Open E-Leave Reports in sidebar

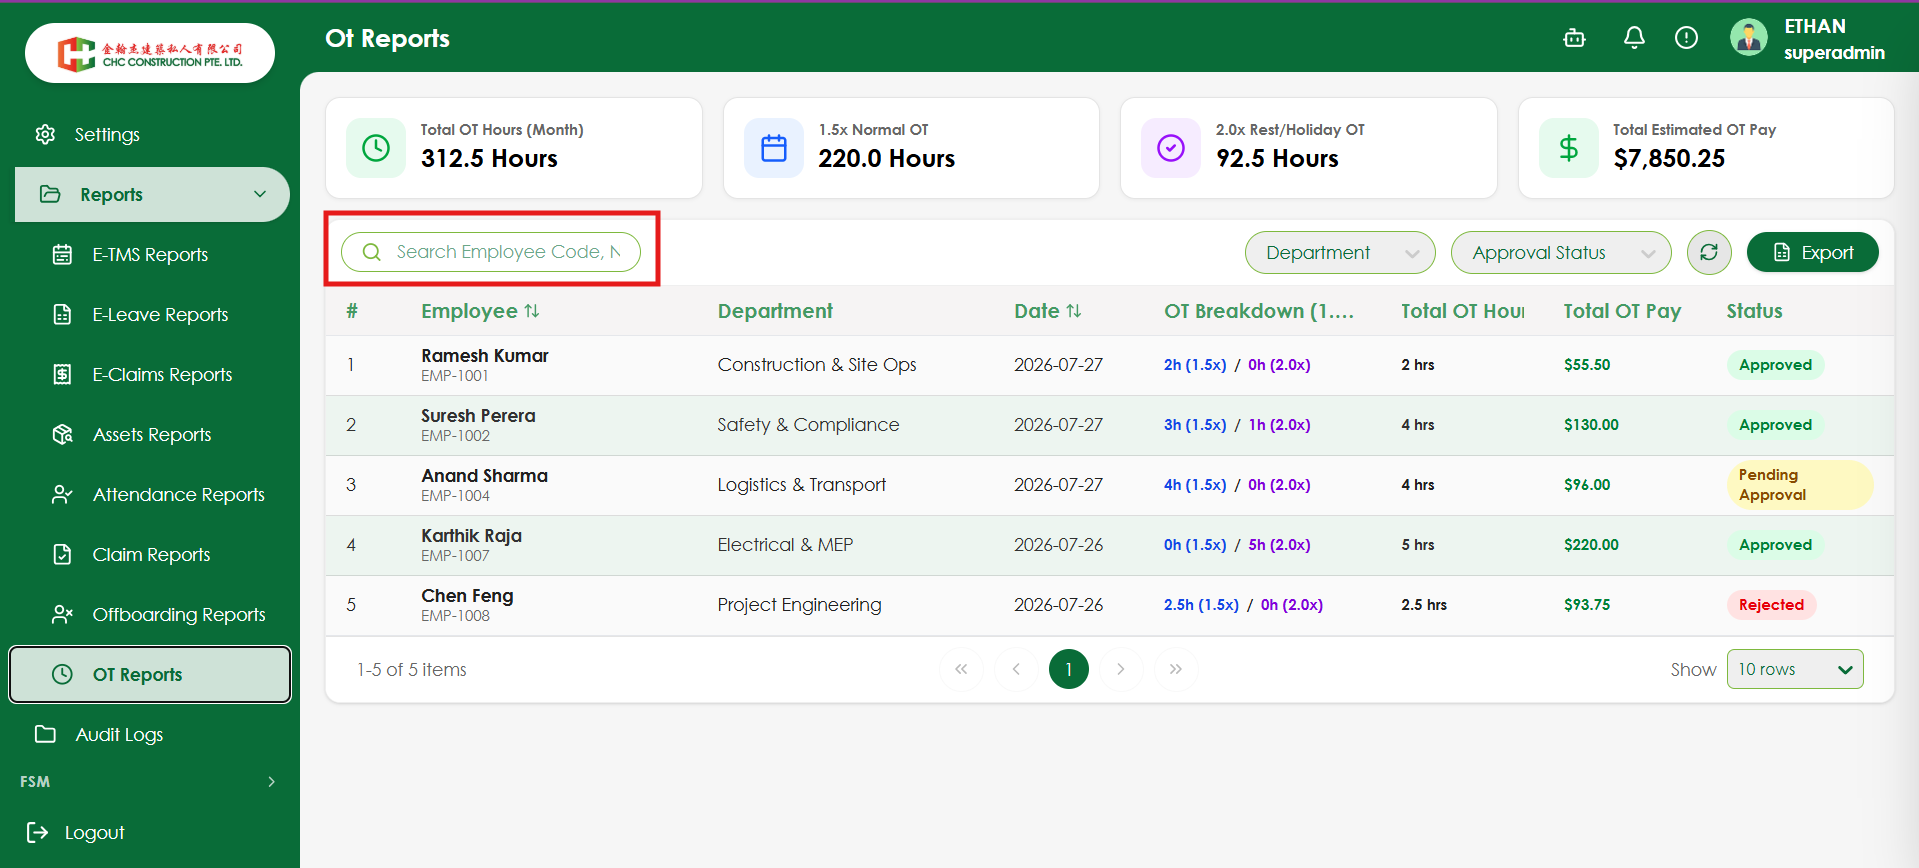[150, 314]
